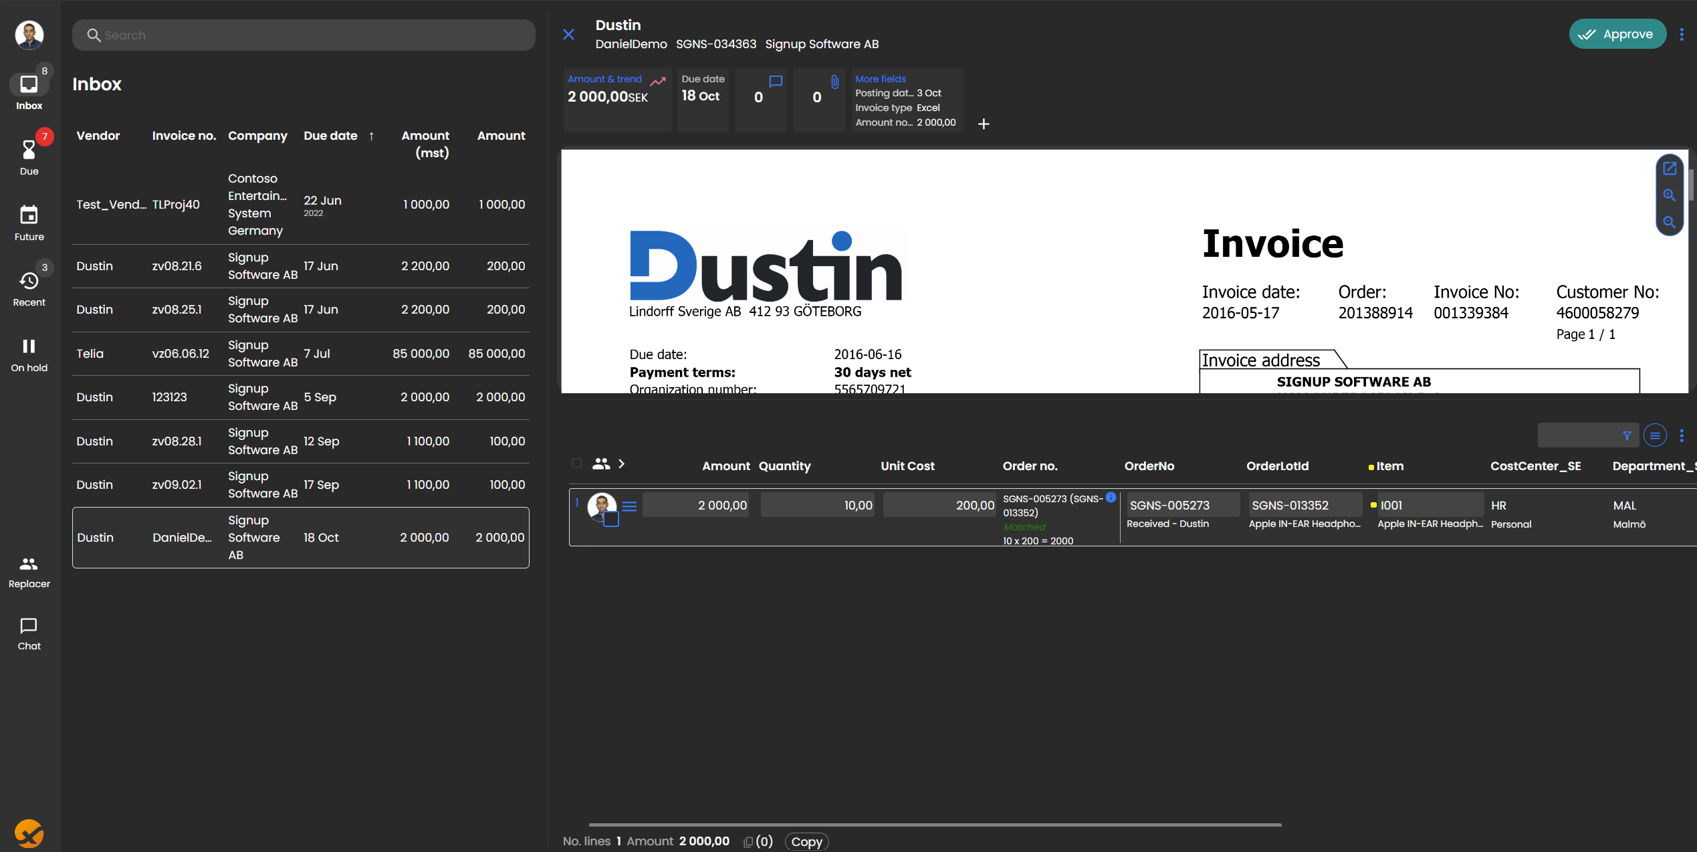
Task: Select the Telia invoice vz06.06.12 row
Action: [x=300, y=354]
